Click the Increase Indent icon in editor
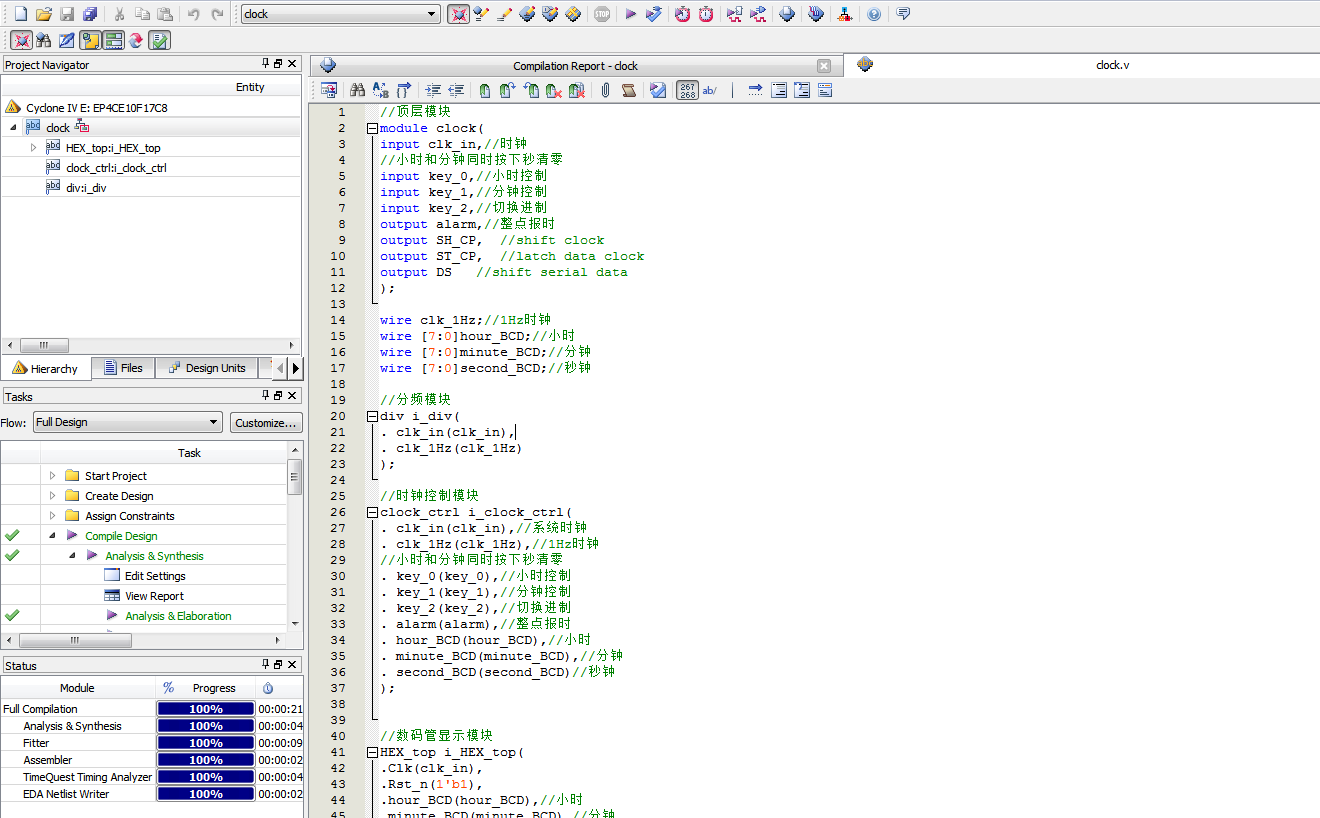Image resolution: width=1320 pixels, height=818 pixels. (x=433, y=90)
